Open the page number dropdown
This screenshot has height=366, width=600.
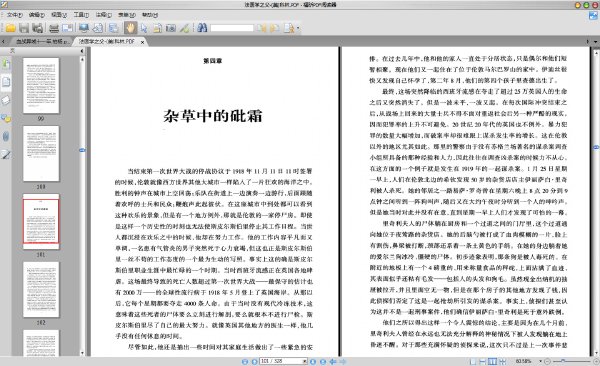point(305,361)
